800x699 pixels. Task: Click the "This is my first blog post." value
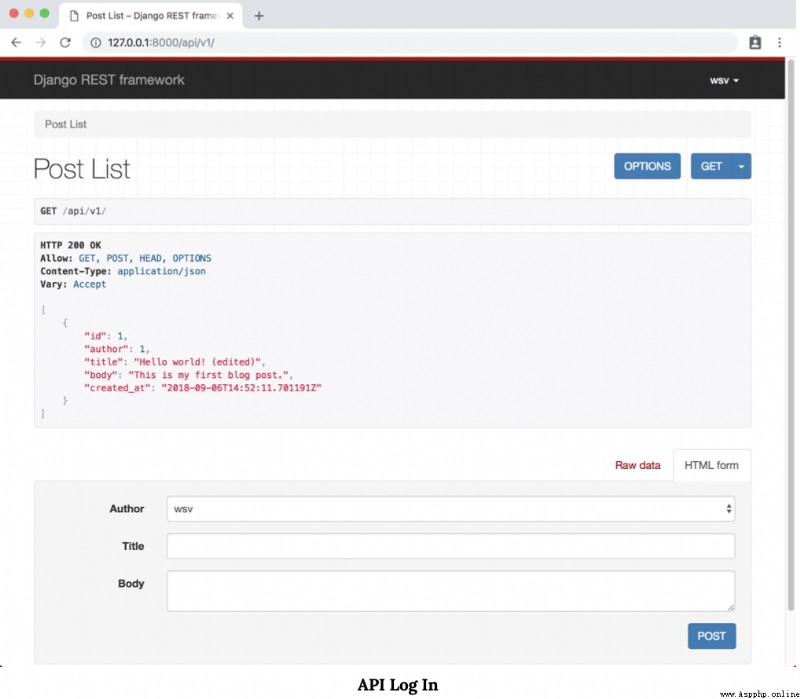coord(210,375)
